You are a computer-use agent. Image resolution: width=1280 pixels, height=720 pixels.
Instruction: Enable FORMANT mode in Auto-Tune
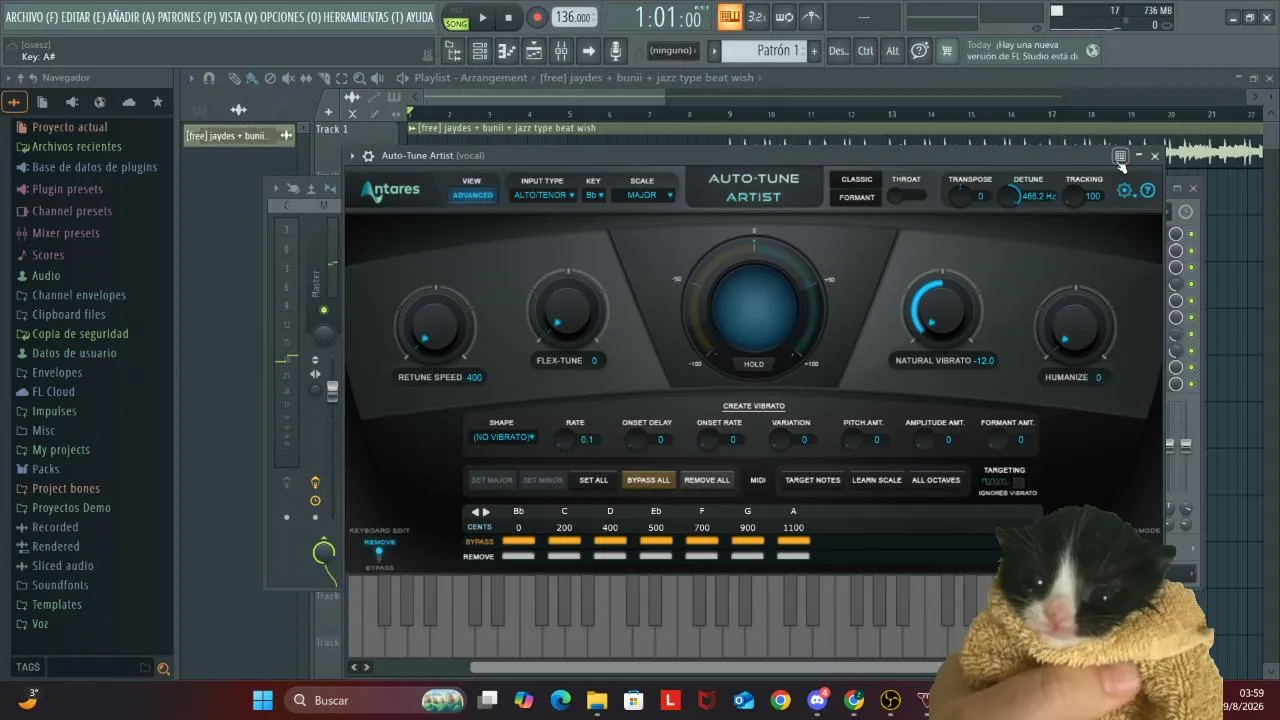coord(857,197)
